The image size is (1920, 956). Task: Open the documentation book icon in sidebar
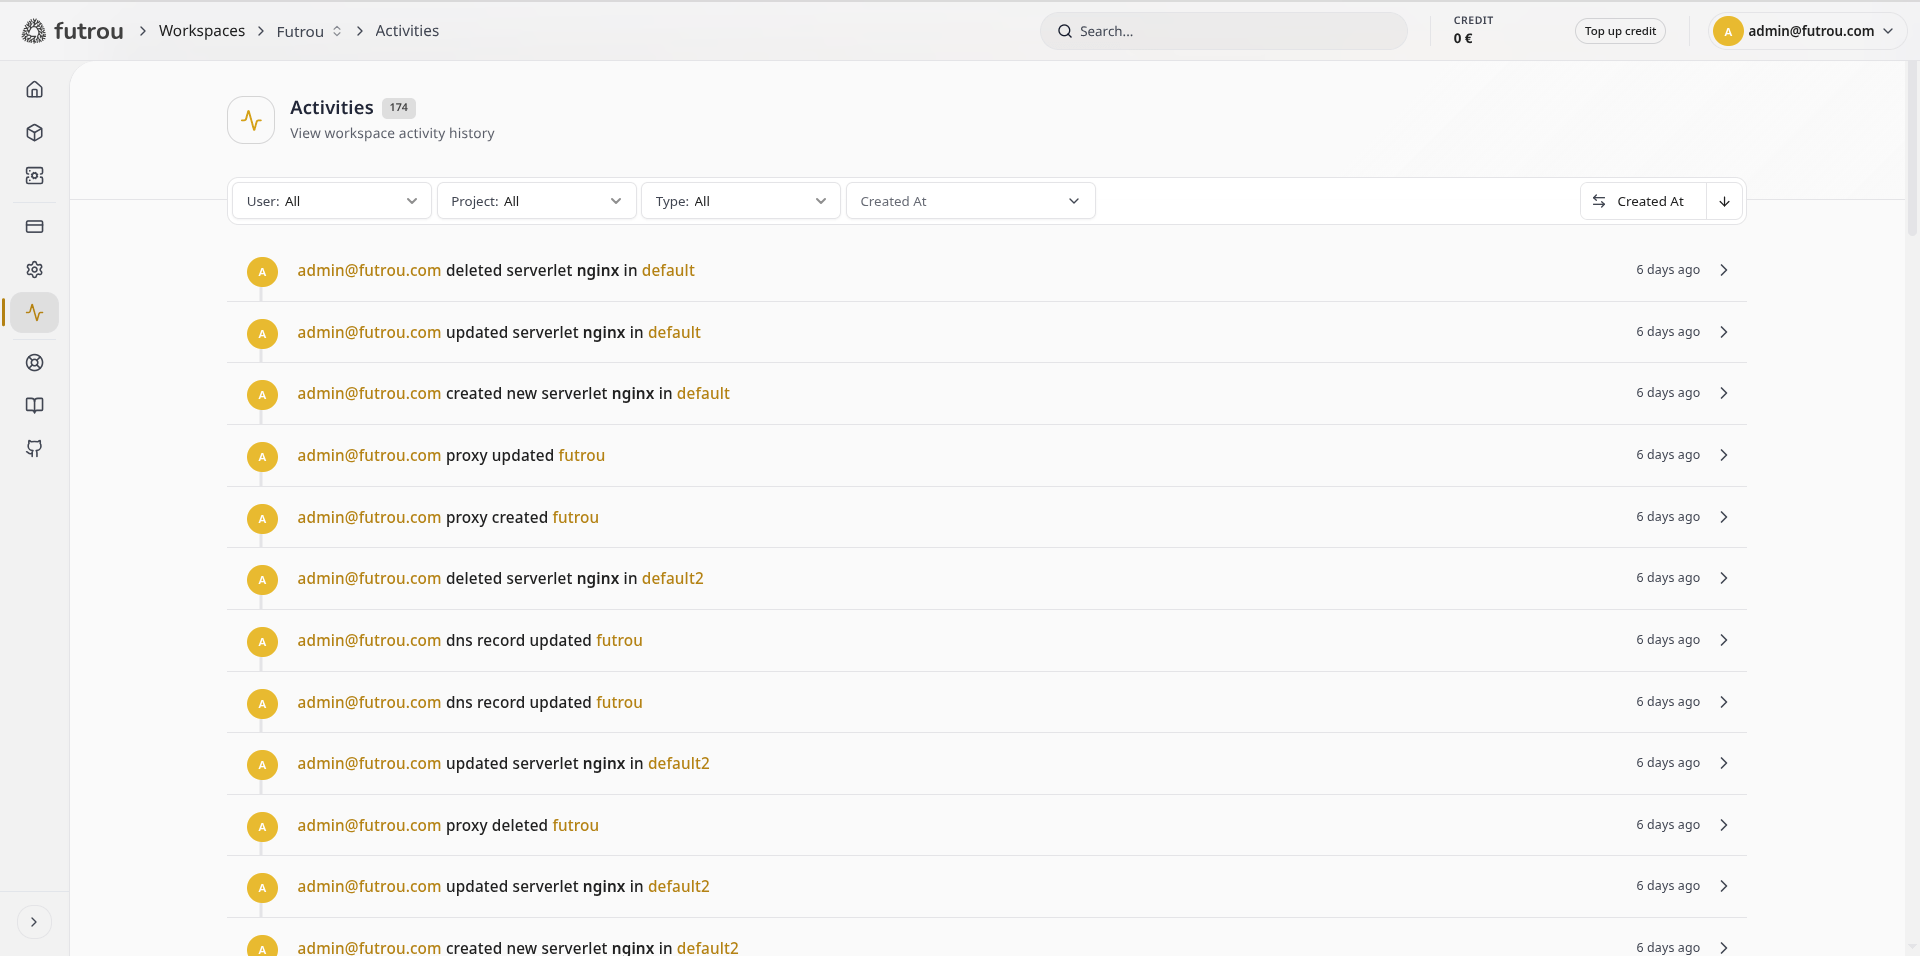click(x=35, y=406)
